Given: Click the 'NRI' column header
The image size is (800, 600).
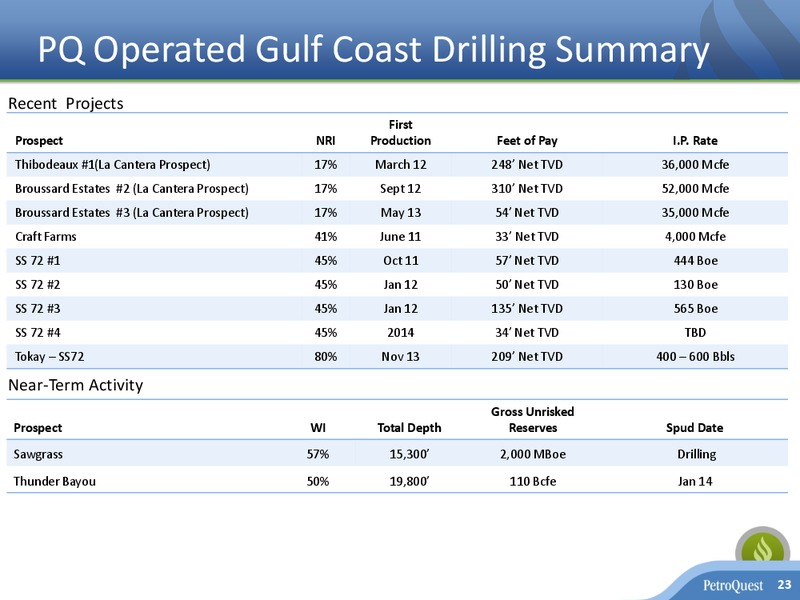Looking at the screenshot, I should point(326,141).
